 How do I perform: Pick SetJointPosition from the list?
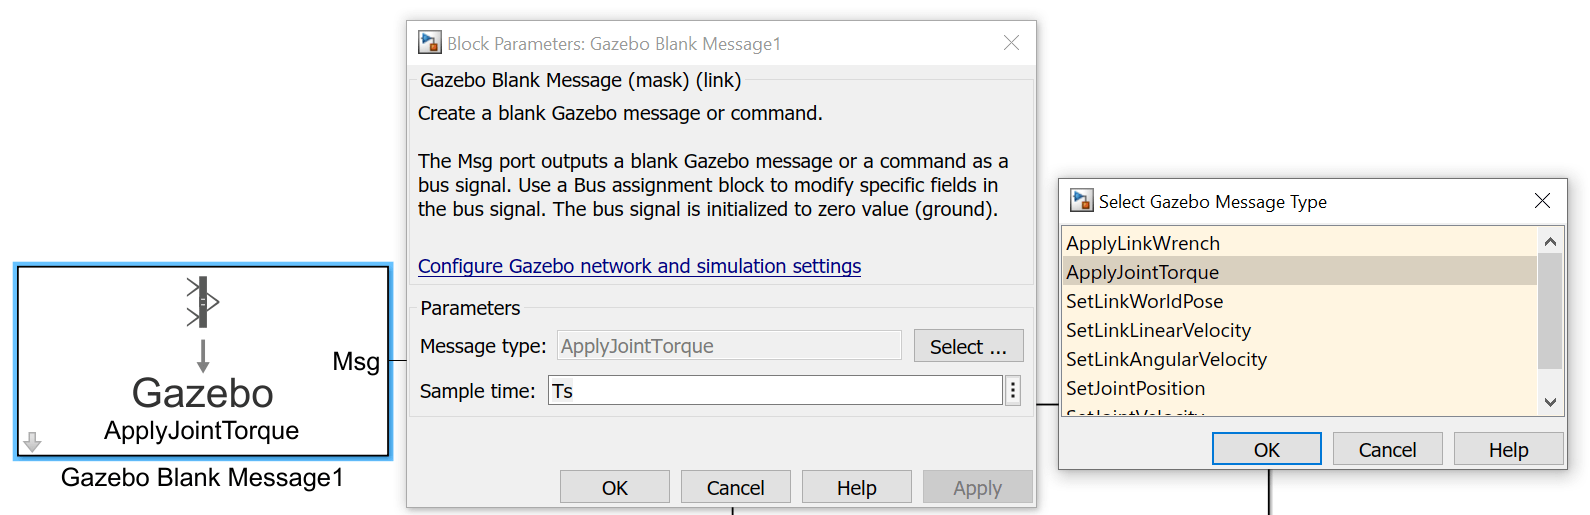click(1136, 388)
